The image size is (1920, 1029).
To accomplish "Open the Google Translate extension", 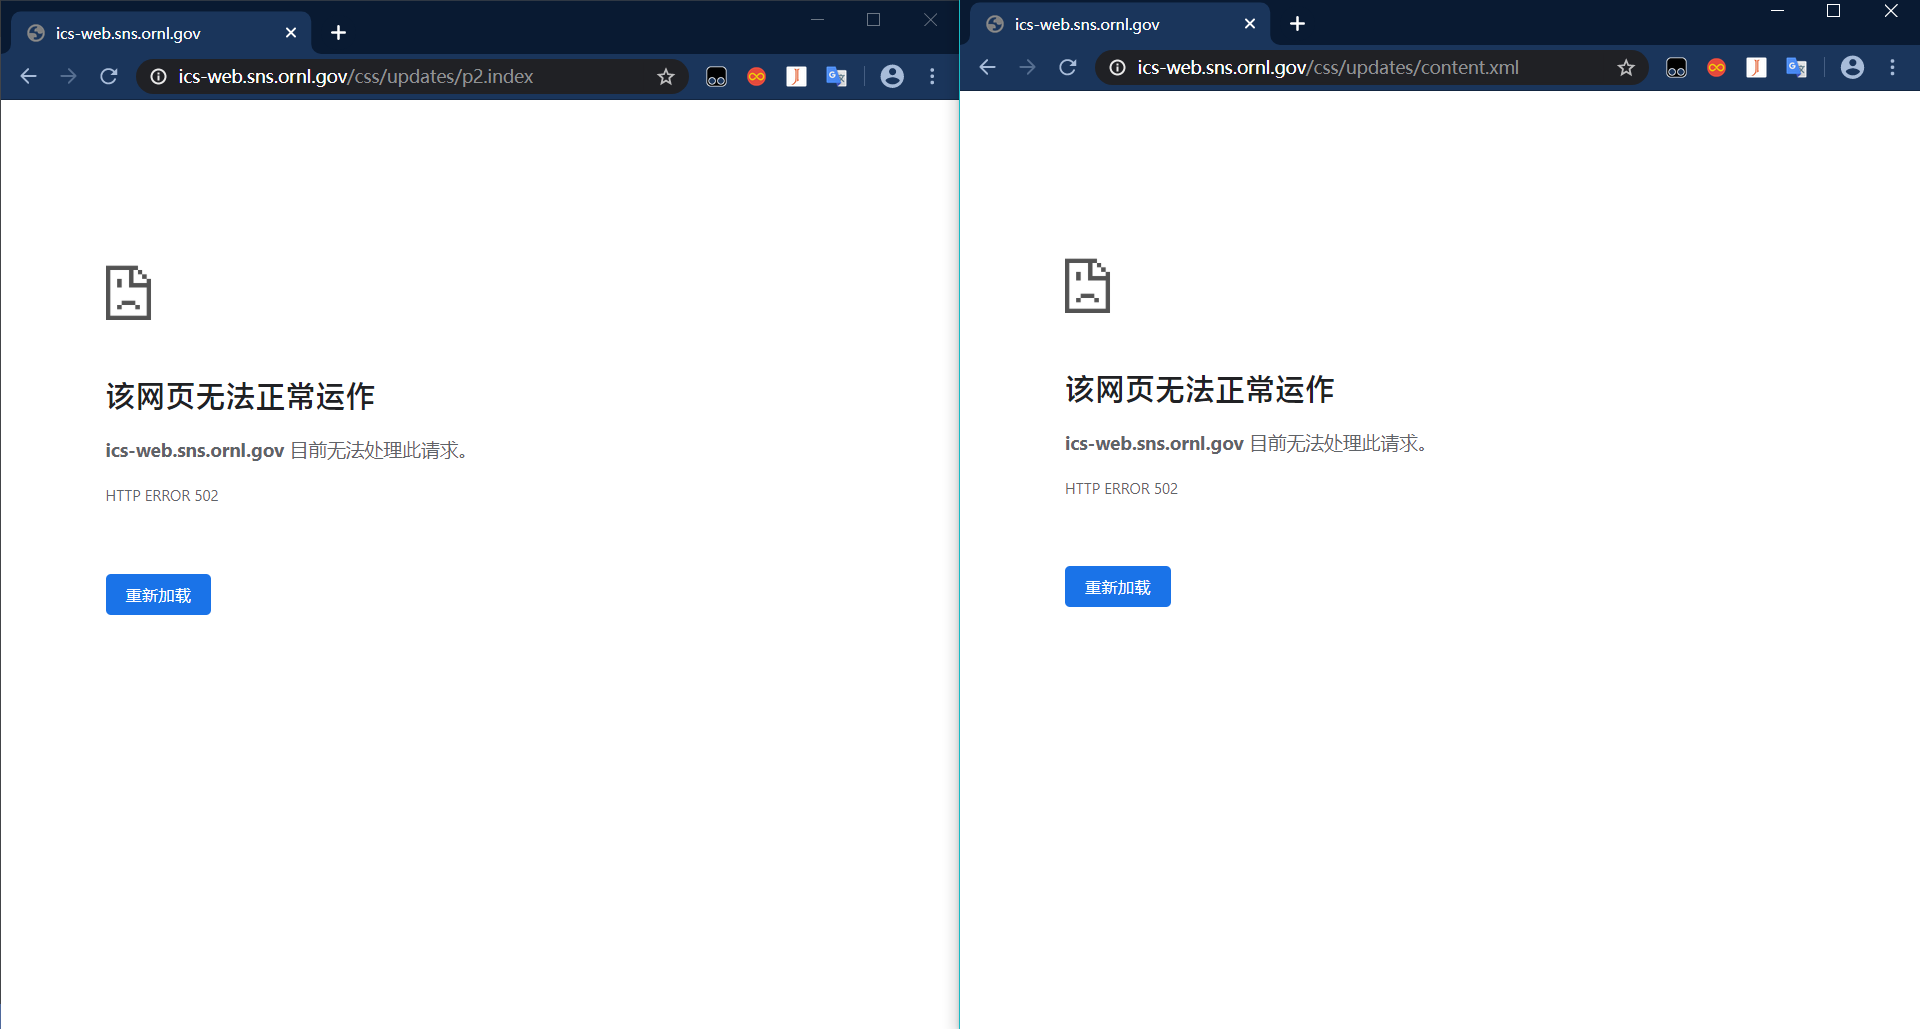I will click(x=836, y=76).
